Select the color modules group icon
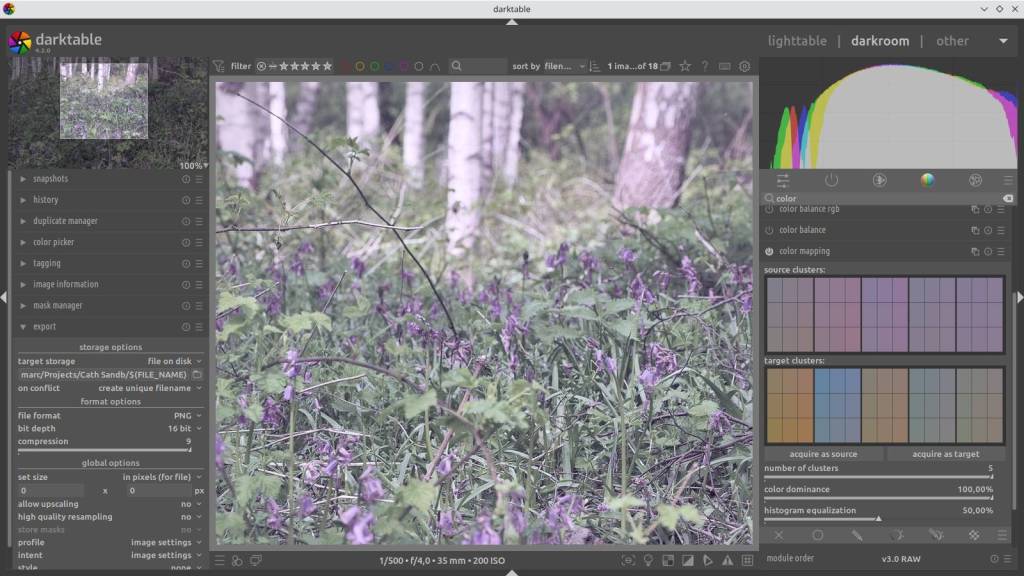 pos(927,180)
